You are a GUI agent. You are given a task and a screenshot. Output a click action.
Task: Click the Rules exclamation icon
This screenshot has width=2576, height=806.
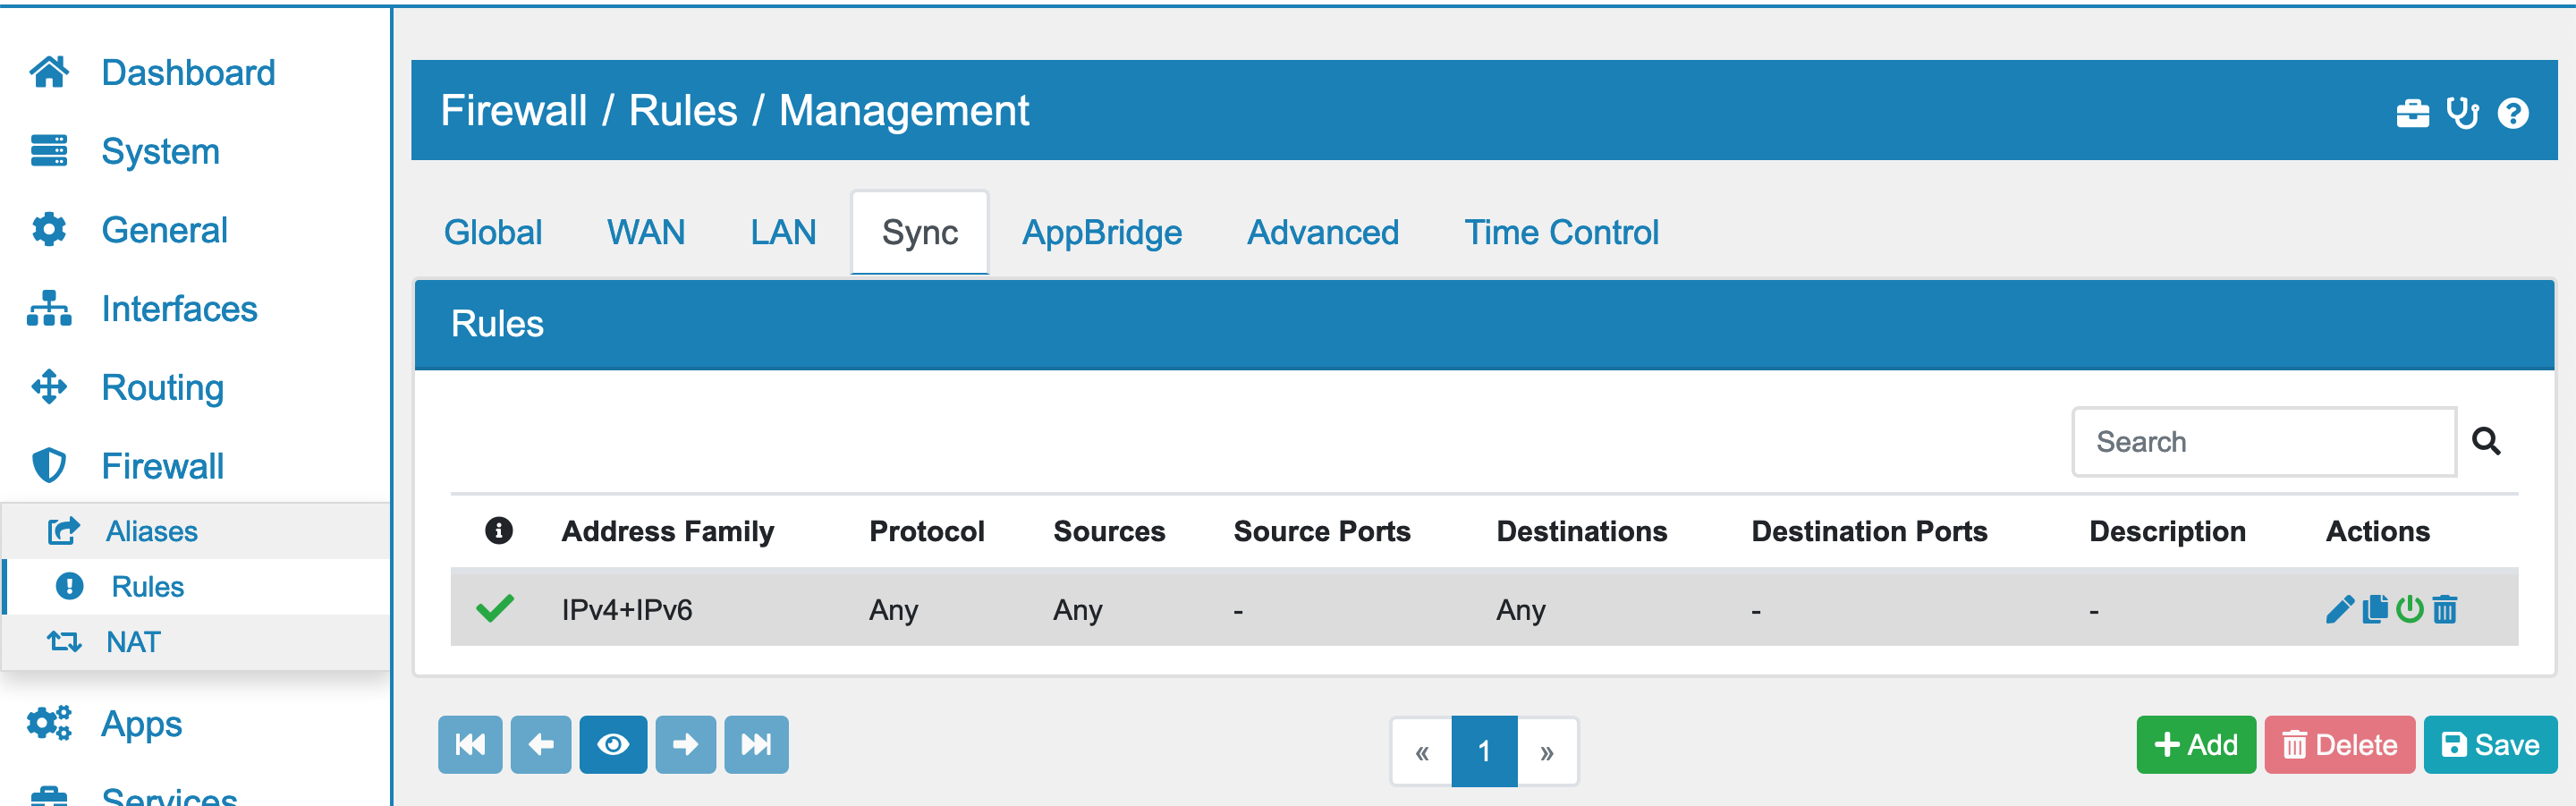click(x=69, y=586)
